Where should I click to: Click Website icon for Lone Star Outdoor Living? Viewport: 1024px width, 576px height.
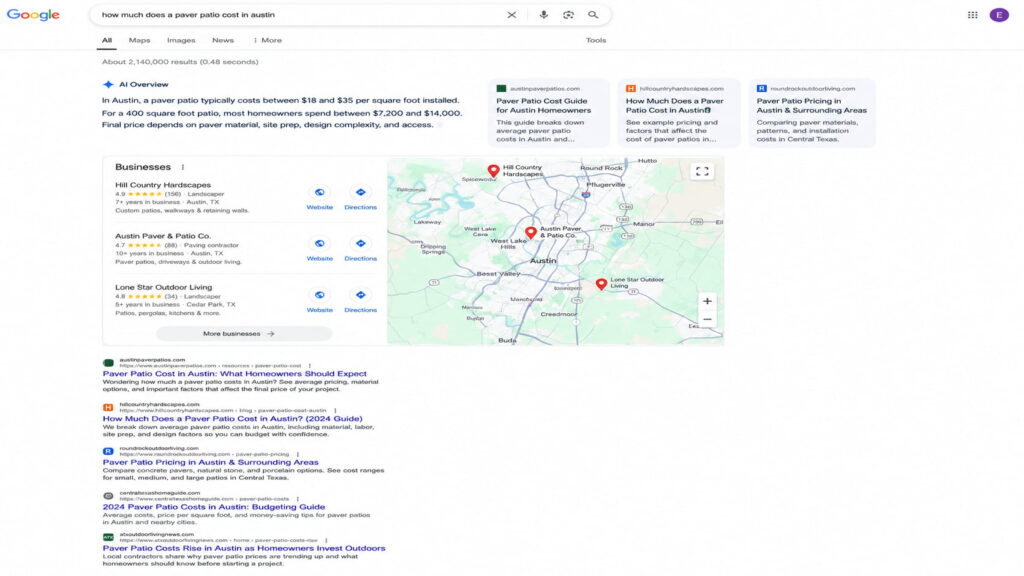coord(319,295)
